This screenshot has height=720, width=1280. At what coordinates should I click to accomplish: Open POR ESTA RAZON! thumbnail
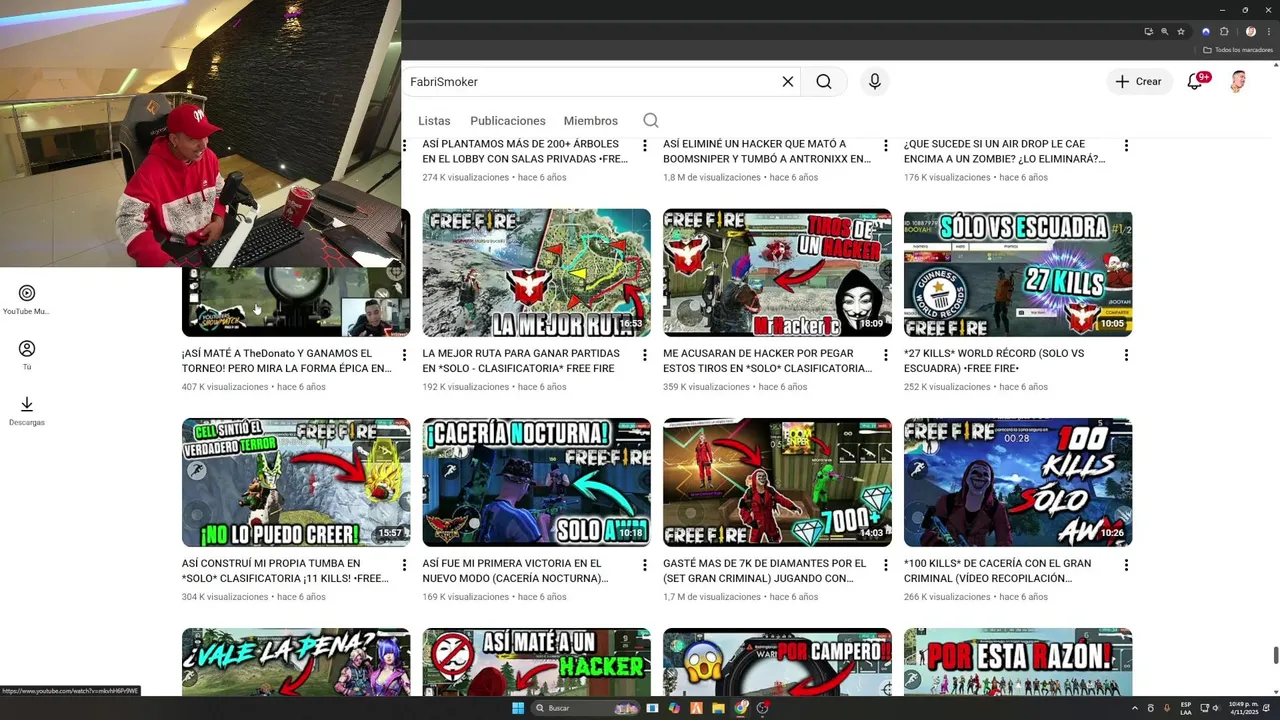pos(1018,662)
